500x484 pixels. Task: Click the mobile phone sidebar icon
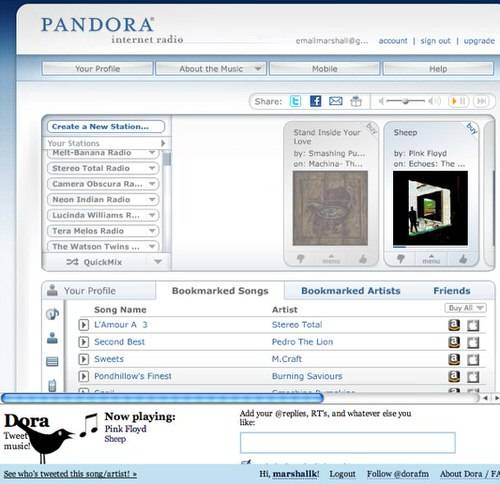pyautogui.click(x=52, y=385)
